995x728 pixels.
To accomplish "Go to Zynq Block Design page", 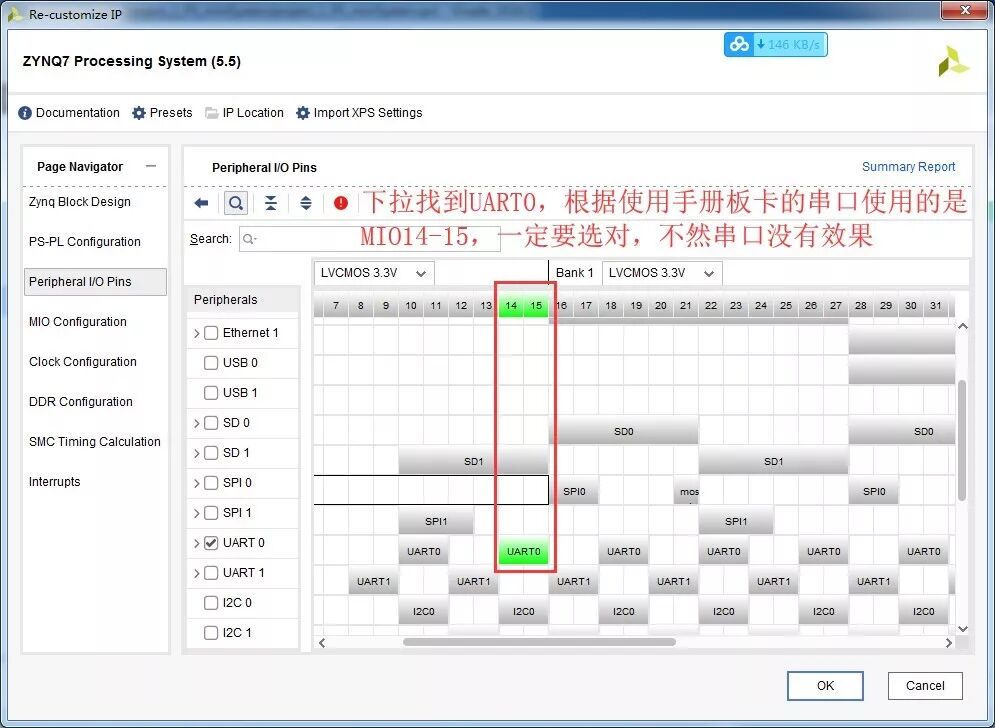I will [x=80, y=202].
